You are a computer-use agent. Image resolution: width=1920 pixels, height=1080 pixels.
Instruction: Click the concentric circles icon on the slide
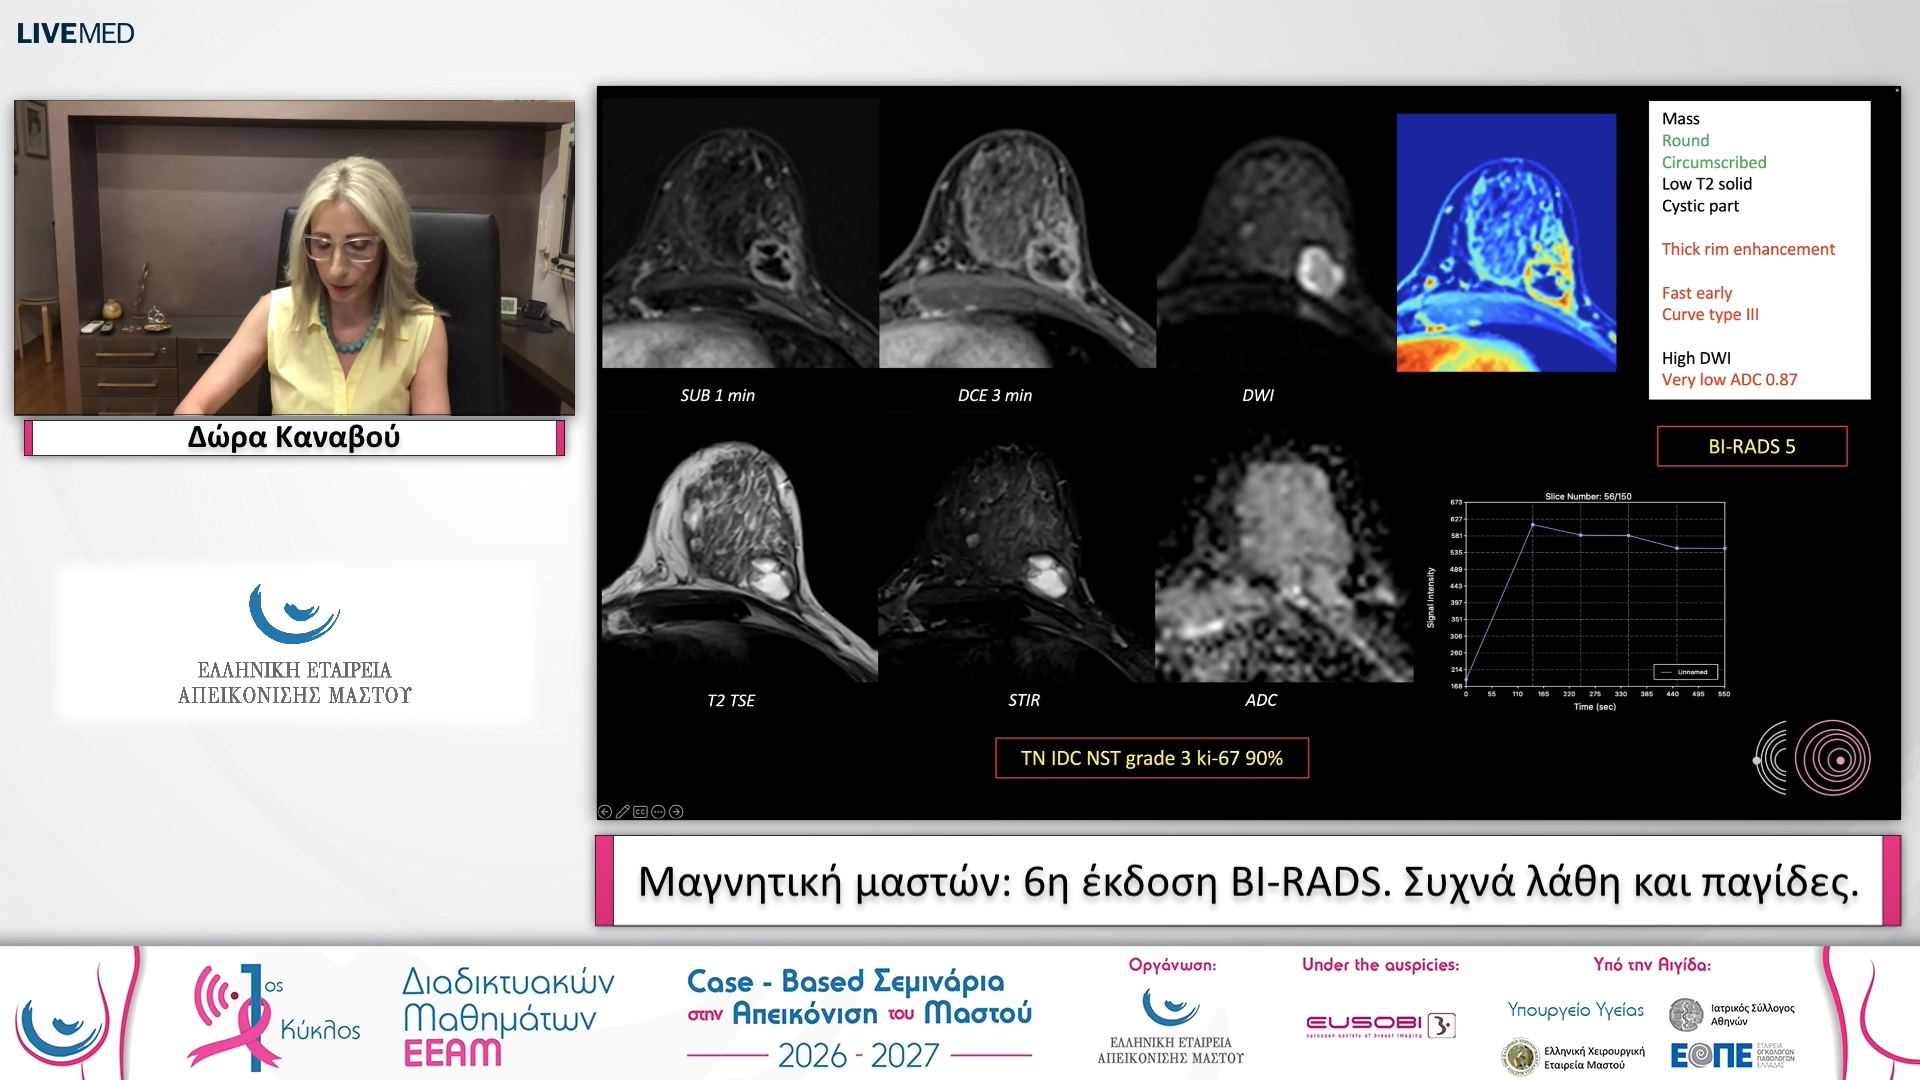point(1832,758)
